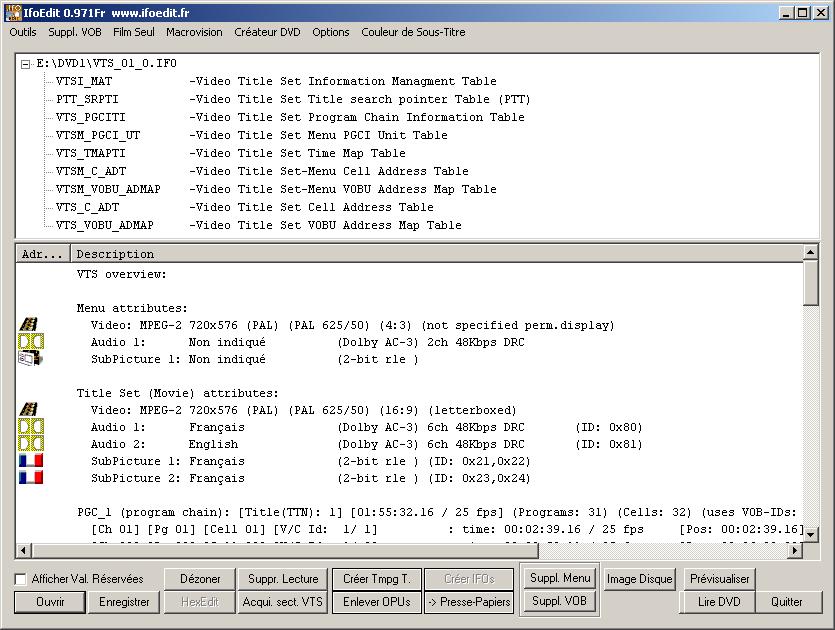This screenshot has height=630, width=835.
Task: Click the French flag beside SubPicture 1
Action: [30, 461]
